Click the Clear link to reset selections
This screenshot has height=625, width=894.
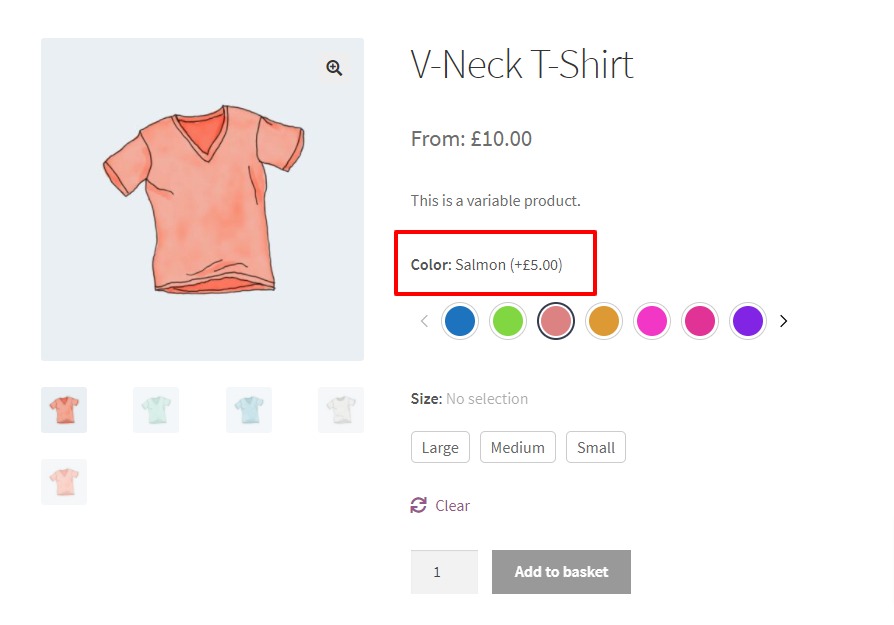pos(451,505)
